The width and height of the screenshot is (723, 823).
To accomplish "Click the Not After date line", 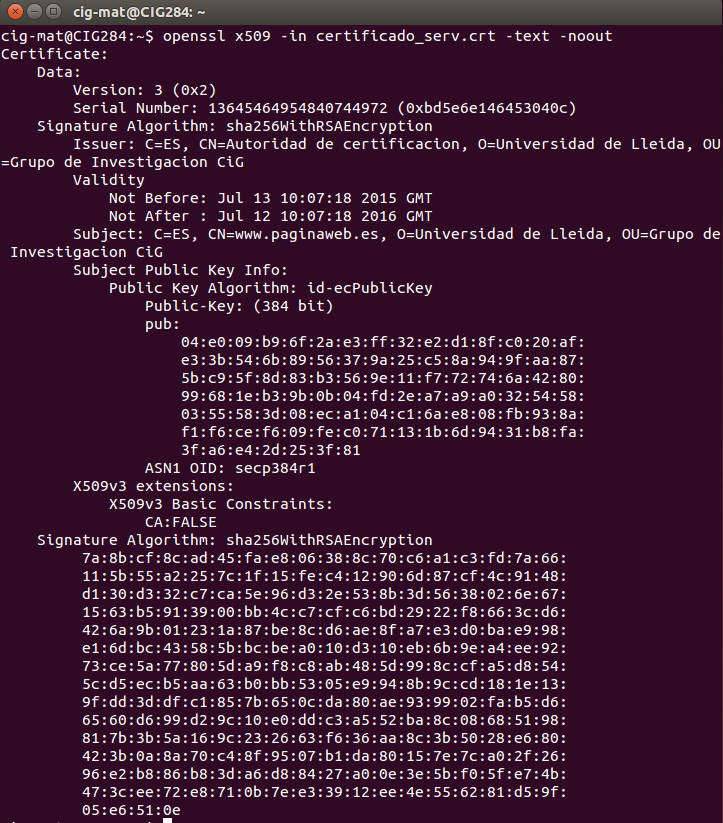I will coord(270,217).
